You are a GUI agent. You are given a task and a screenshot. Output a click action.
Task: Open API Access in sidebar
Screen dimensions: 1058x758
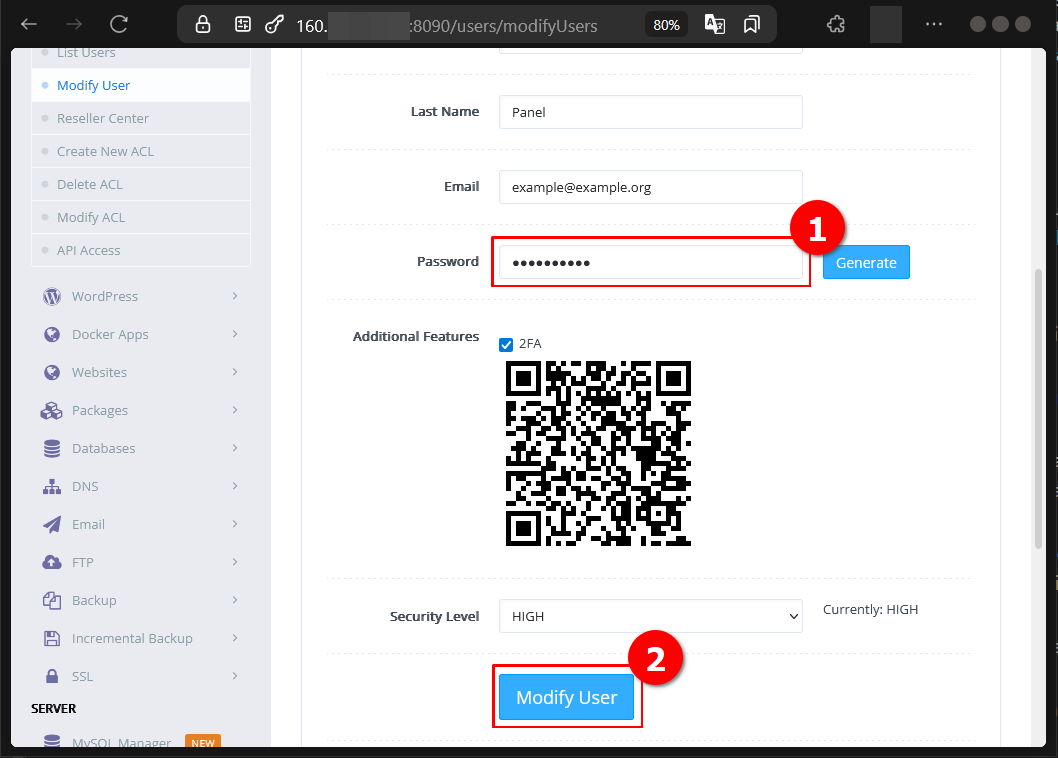(141, 250)
